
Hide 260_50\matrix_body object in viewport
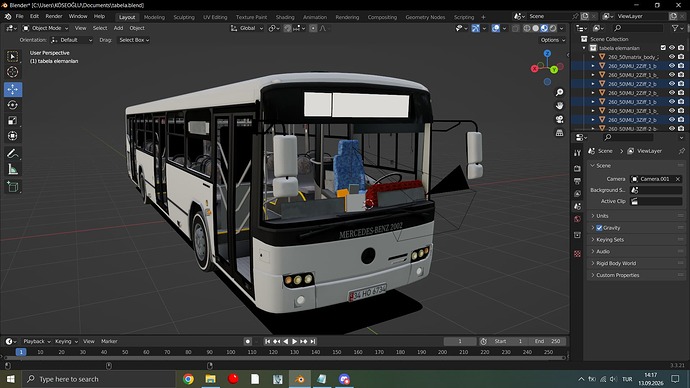[672, 57]
